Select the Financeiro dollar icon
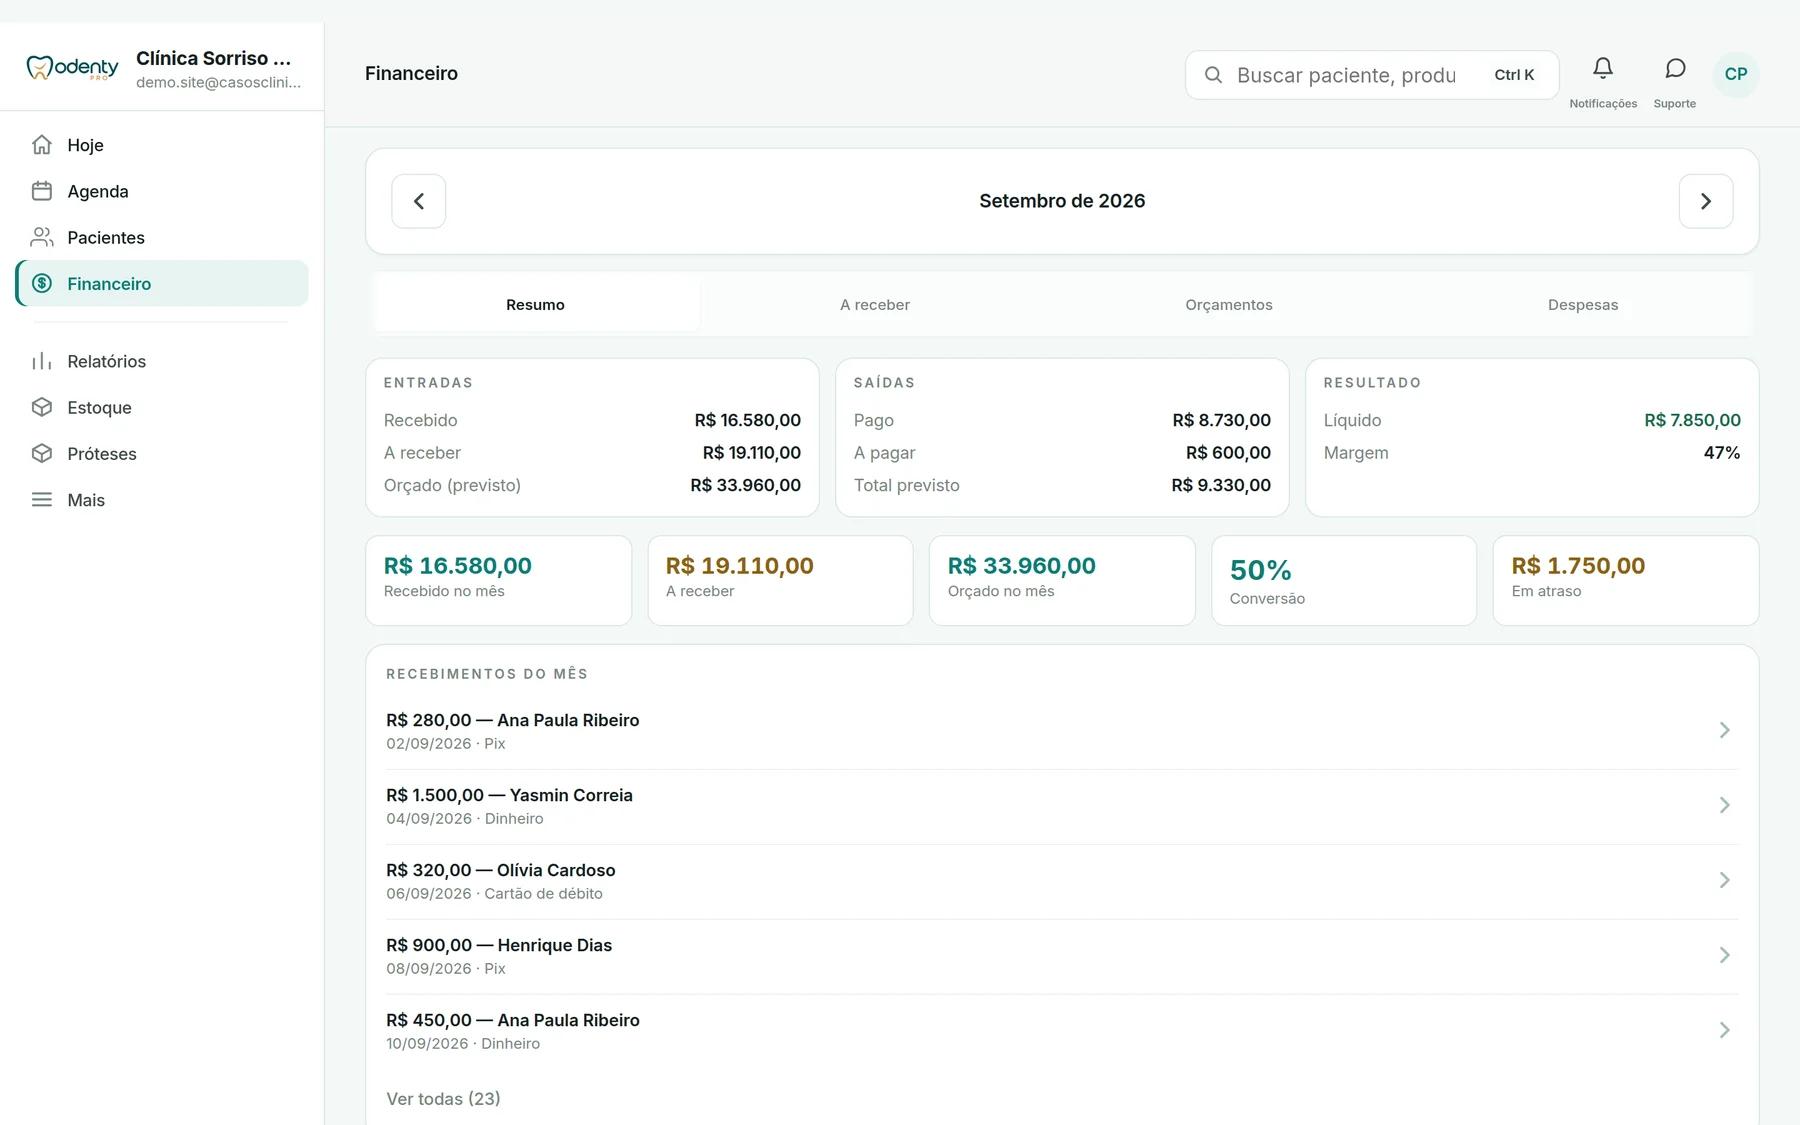 42,283
